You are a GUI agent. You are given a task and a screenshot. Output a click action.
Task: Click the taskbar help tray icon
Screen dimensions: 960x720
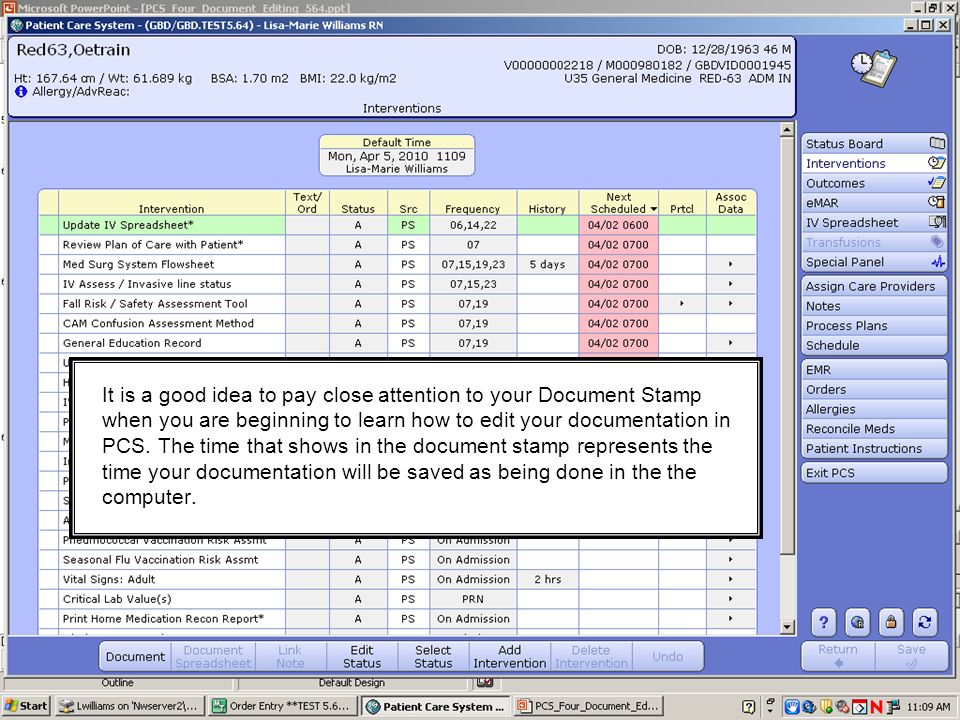point(748,707)
